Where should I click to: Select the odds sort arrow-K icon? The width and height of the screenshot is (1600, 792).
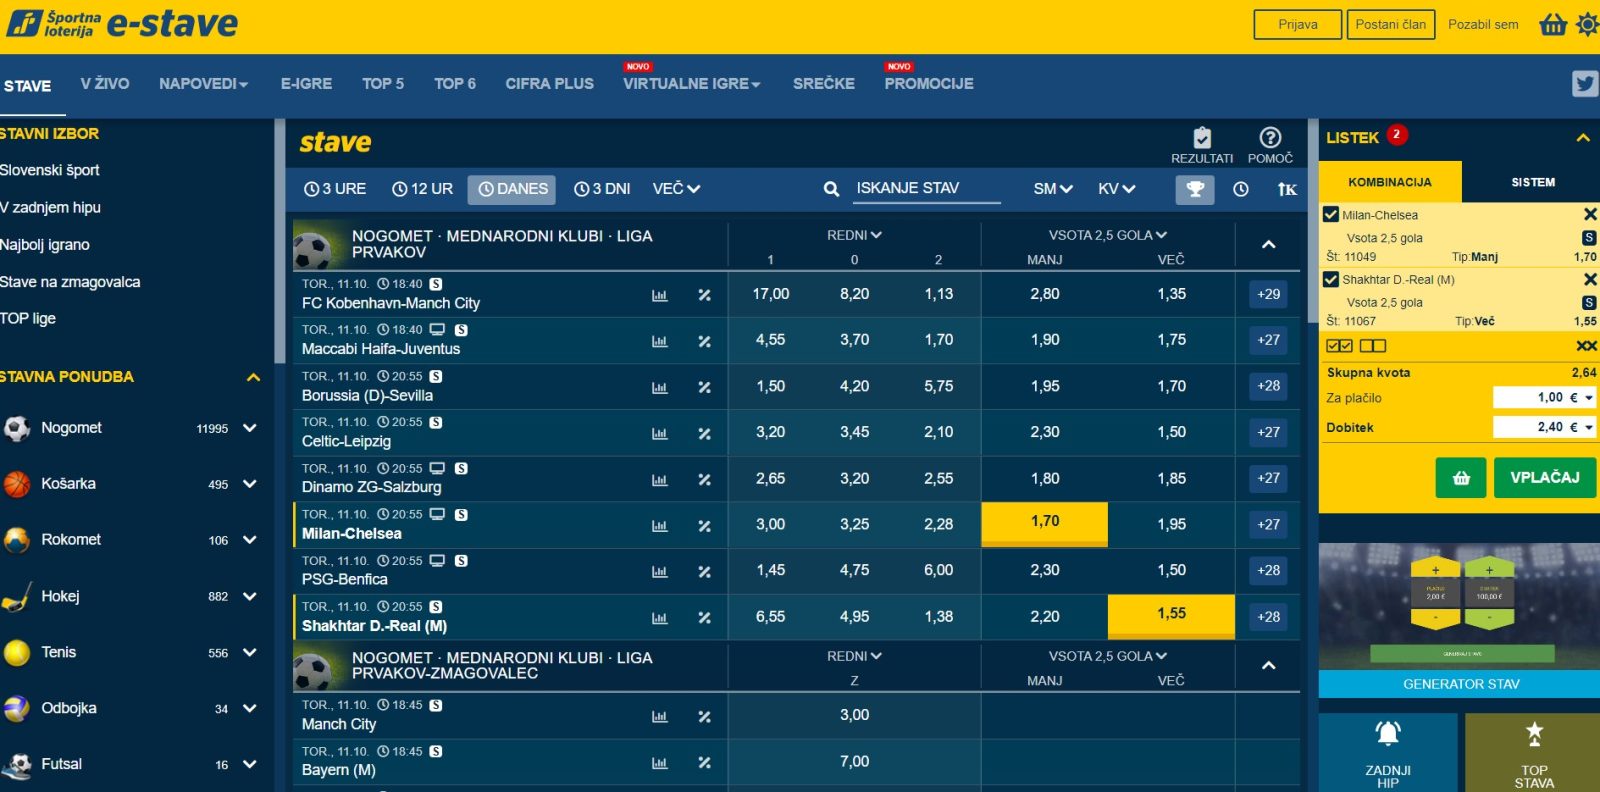1287,189
